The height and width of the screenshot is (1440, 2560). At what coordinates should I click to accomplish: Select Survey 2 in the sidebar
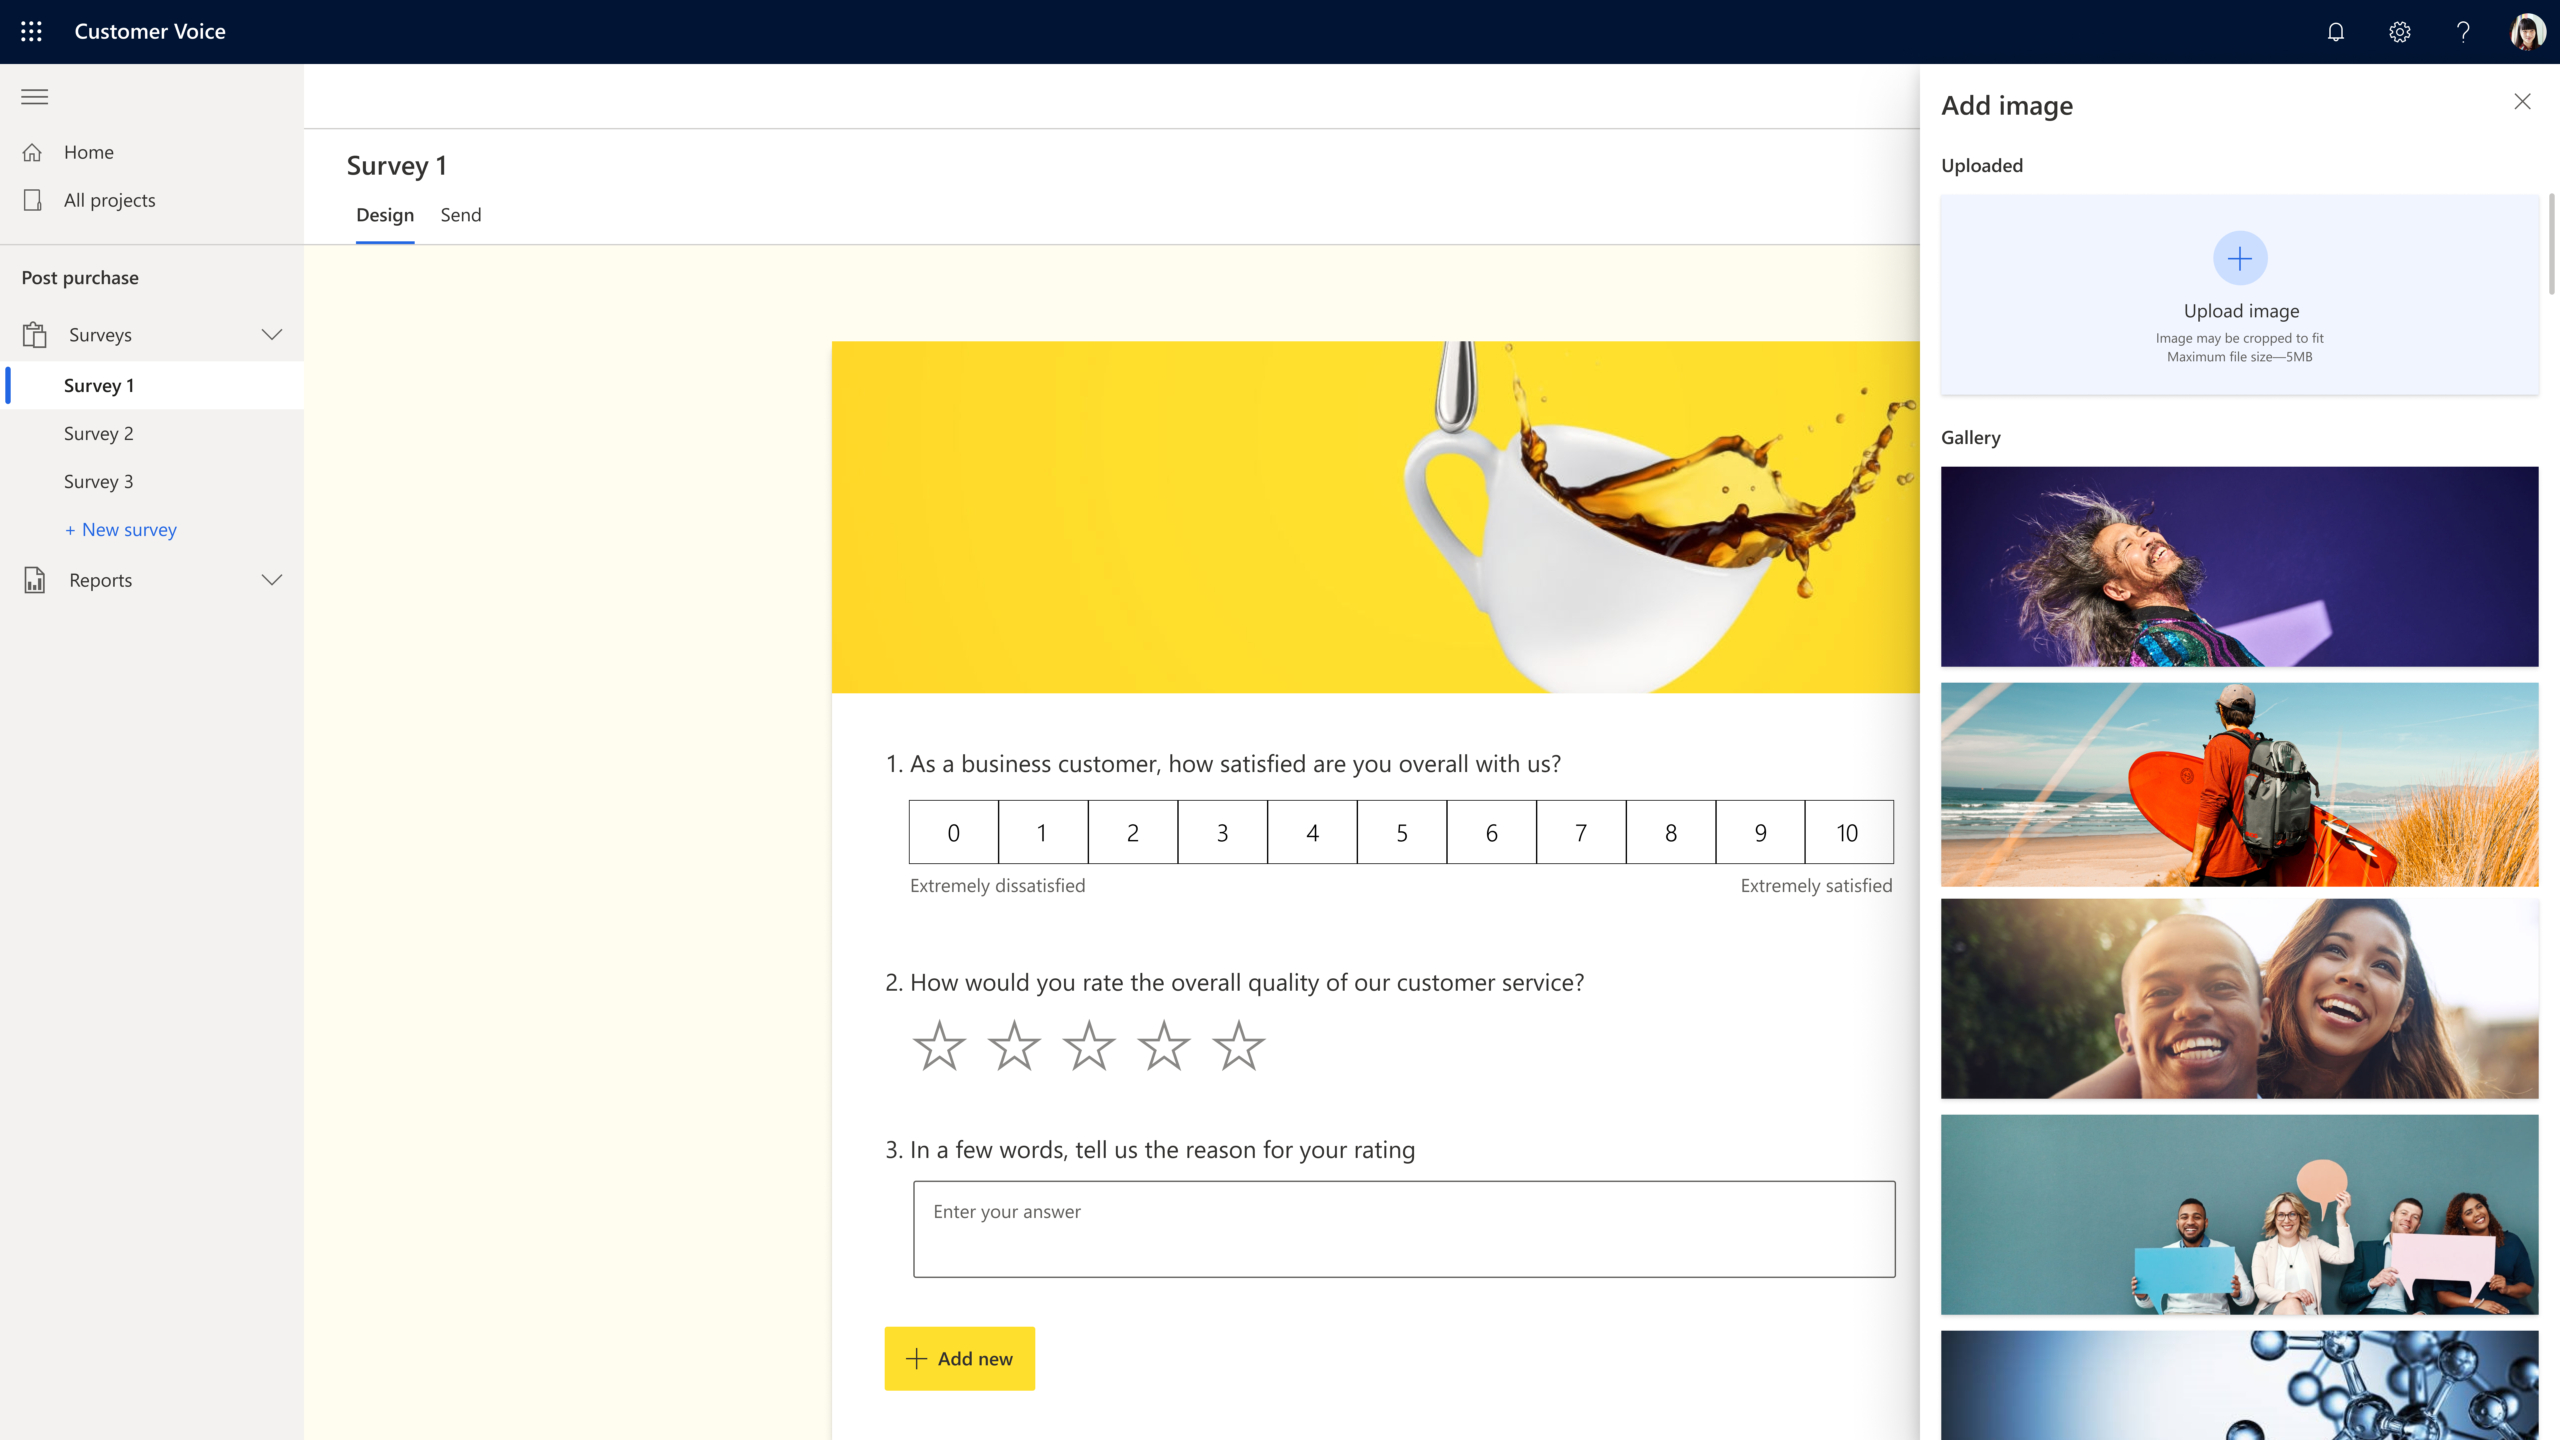99,432
